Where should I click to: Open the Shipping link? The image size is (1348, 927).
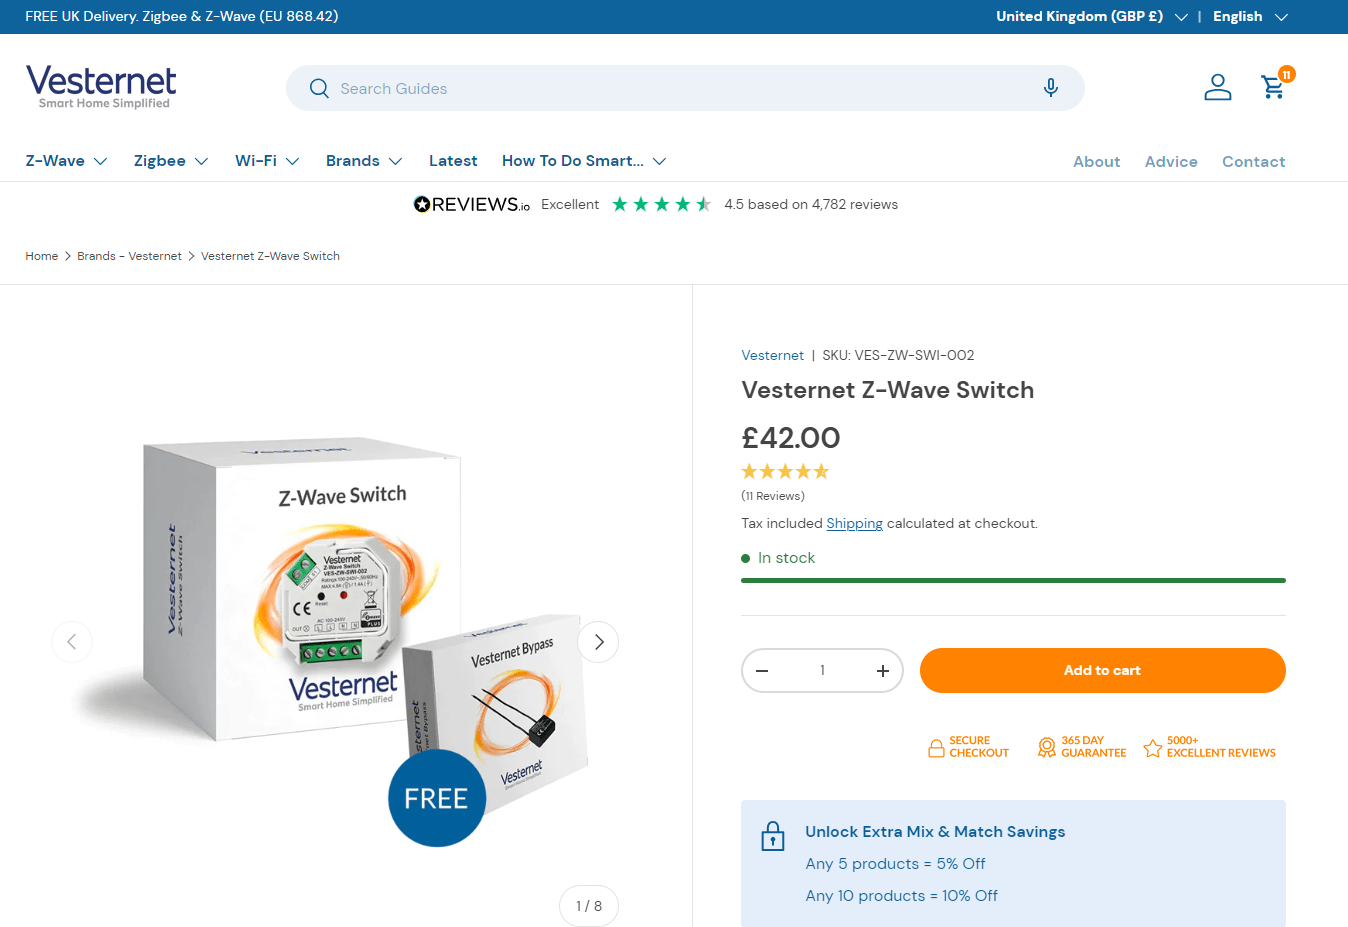tap(854, 523)
